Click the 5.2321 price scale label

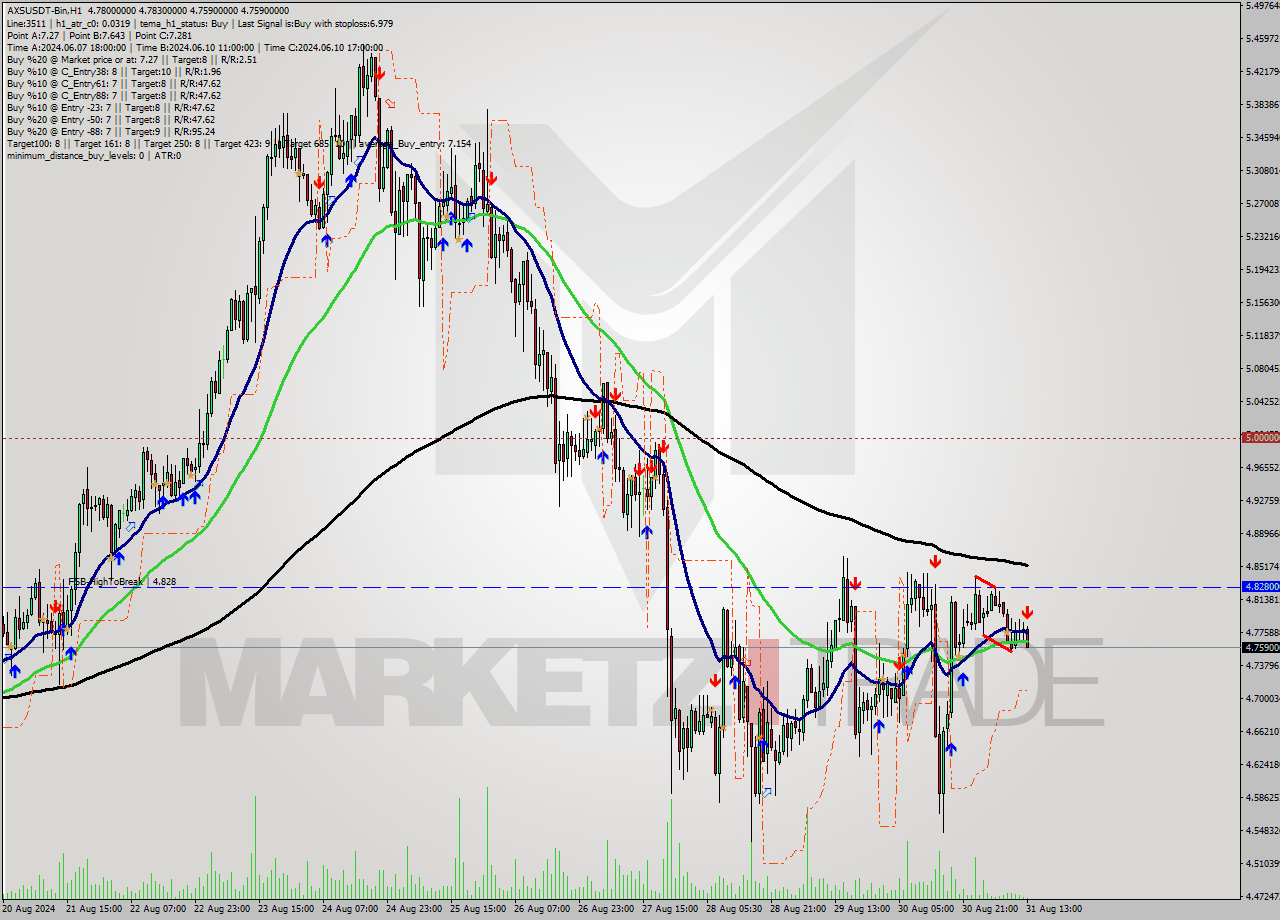coord(1262,237)
